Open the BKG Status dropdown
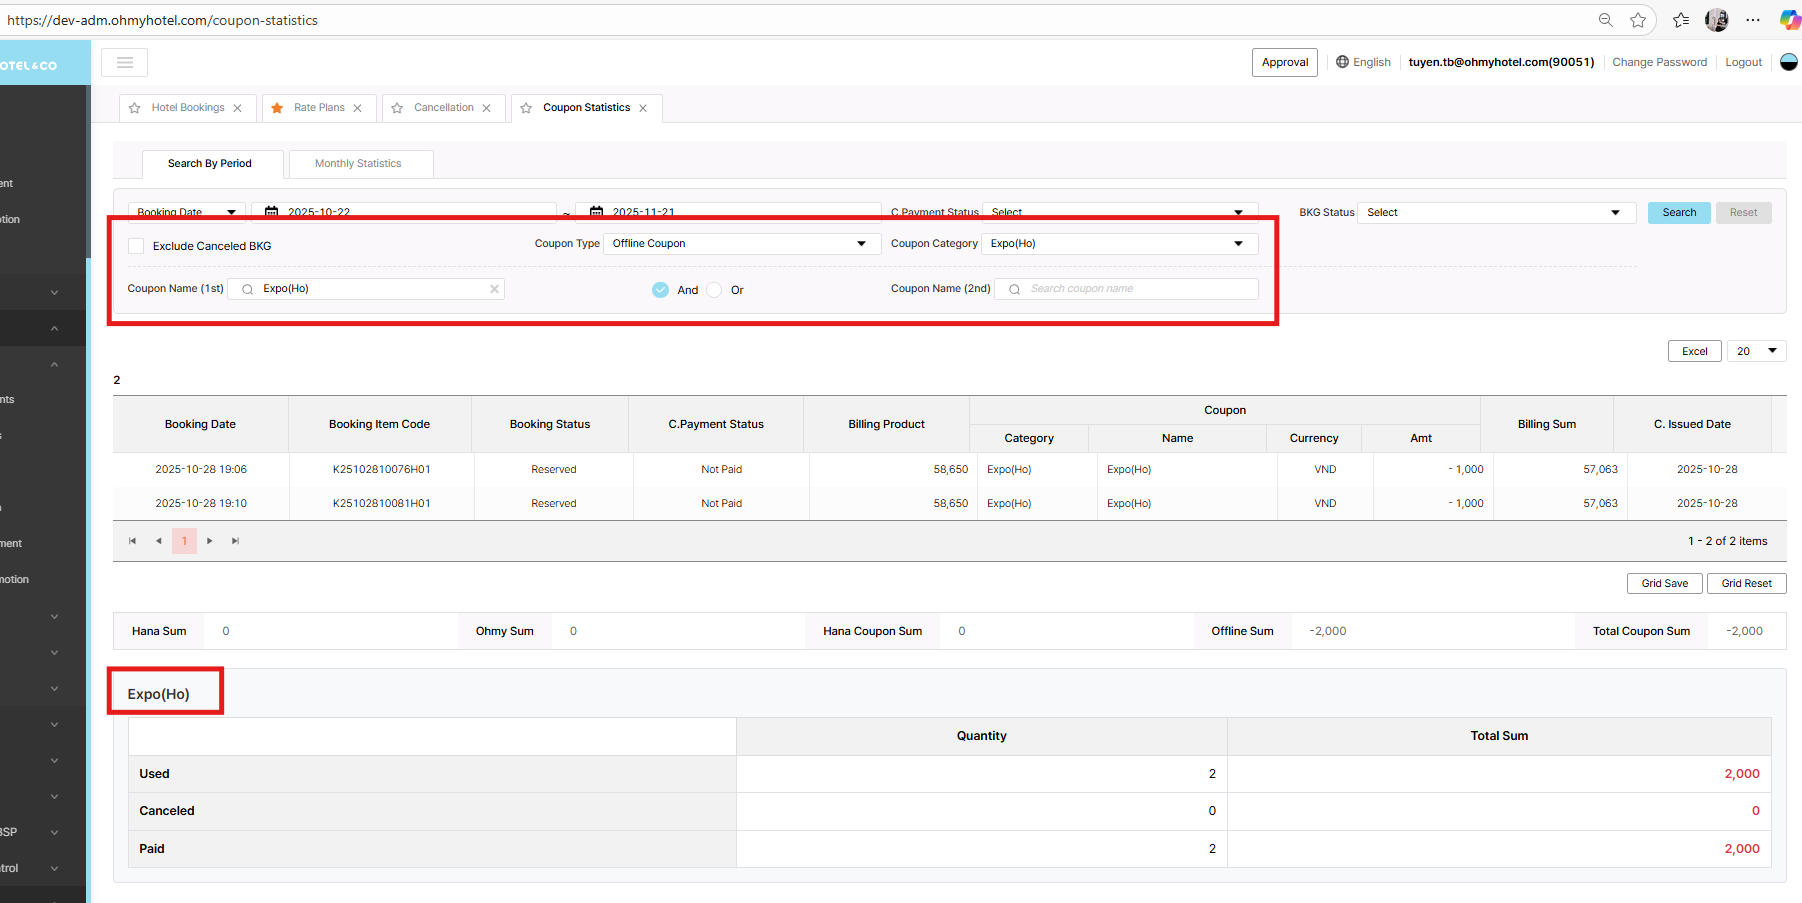The width and height of the screenshot is (1802, 903). point(1495,213)
